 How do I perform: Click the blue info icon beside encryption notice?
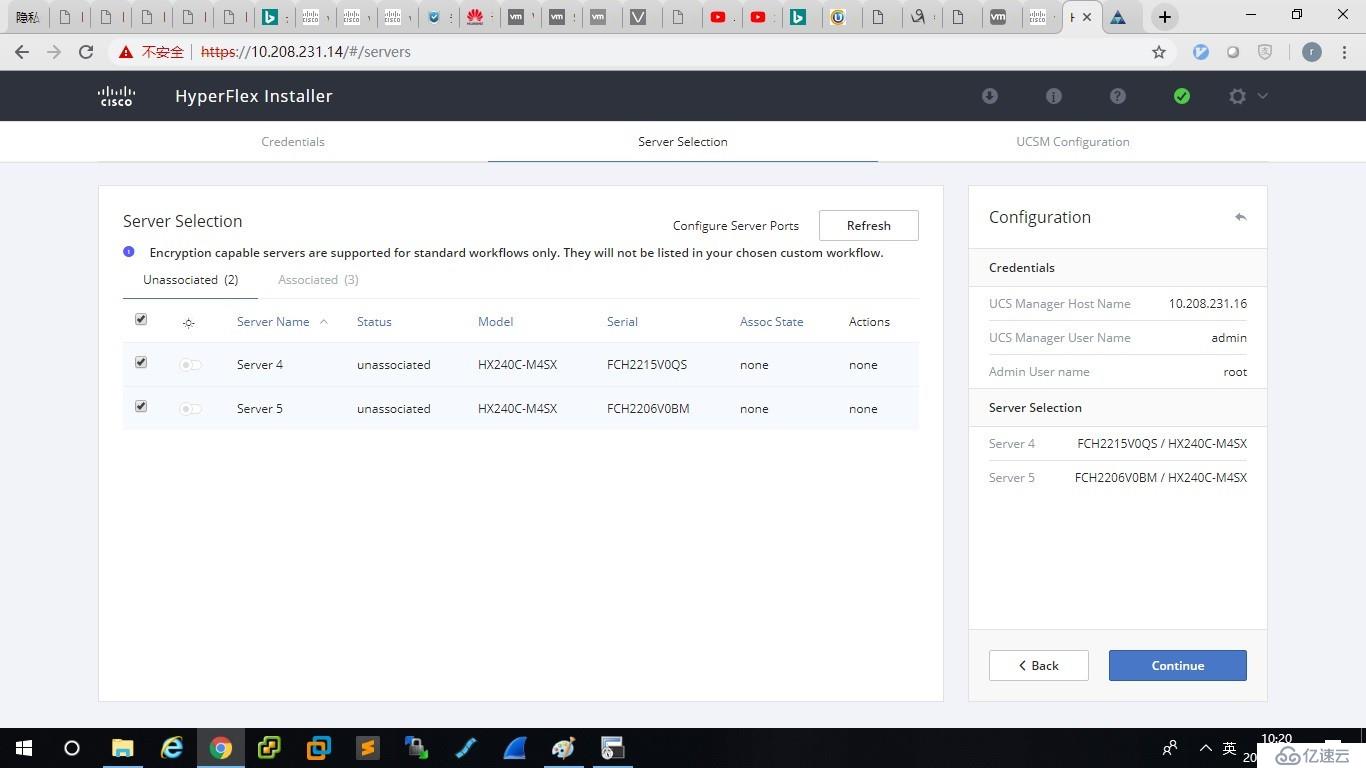tap(129, 252)
